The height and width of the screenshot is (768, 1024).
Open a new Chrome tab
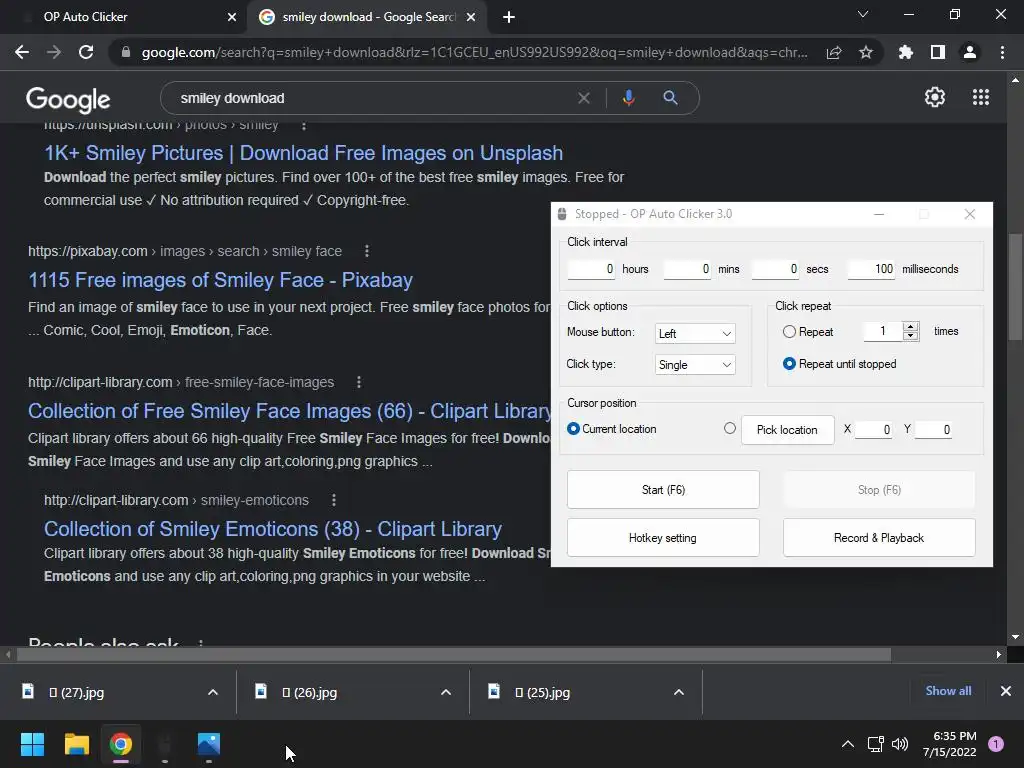click(509, 17)
